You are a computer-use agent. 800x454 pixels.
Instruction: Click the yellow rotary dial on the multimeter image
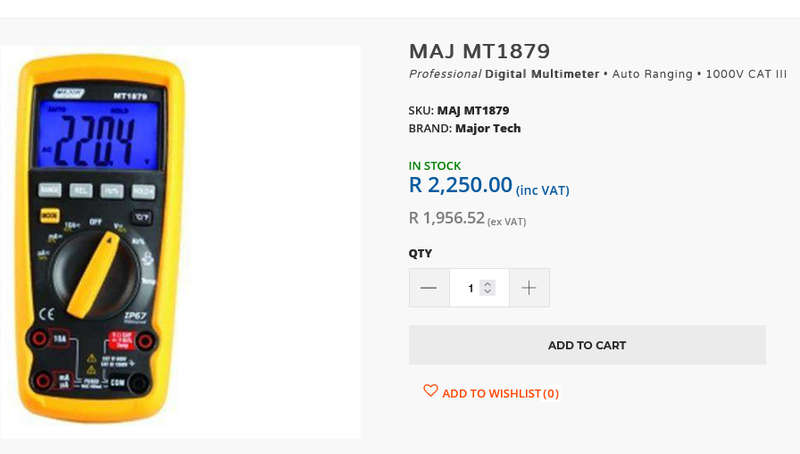pyautogui.click(x=95, y=274)
